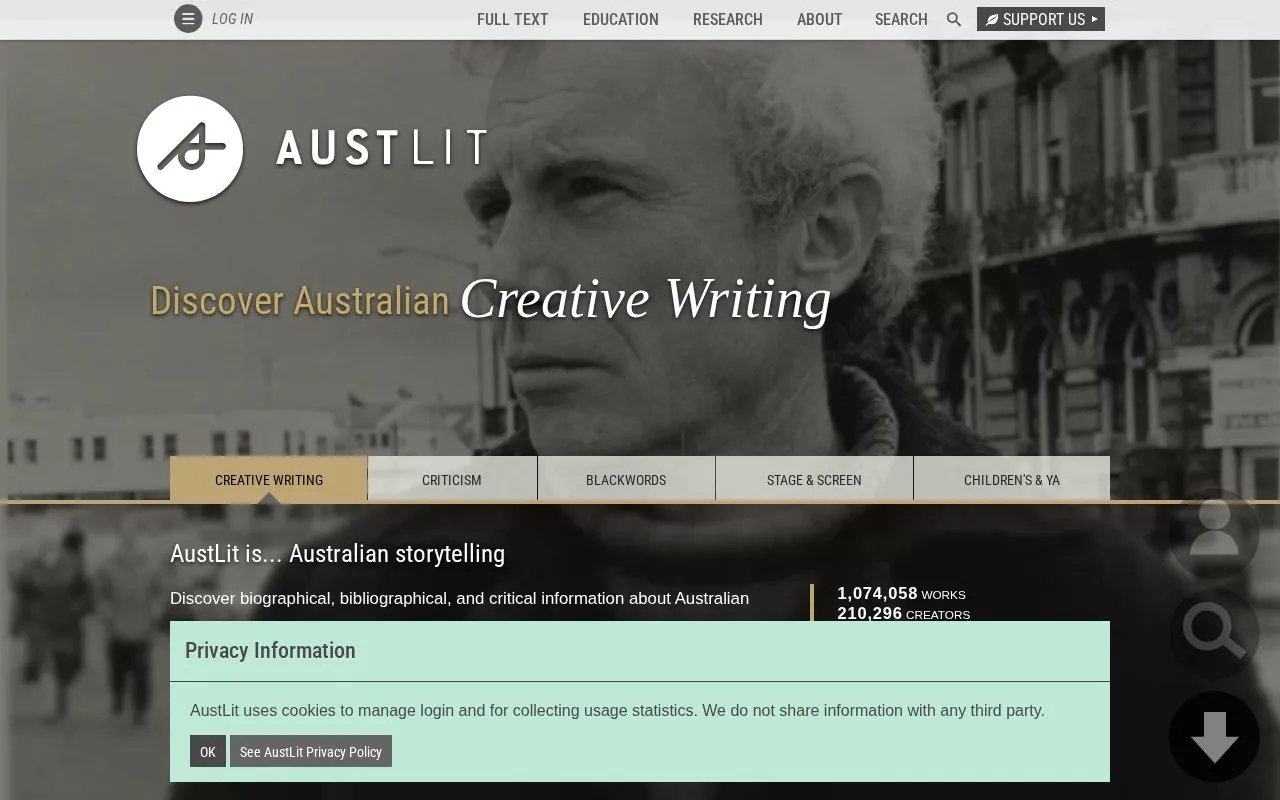Click the AustLit circular logo
This screenshot has width=1280, height=800.
point(190,149)
